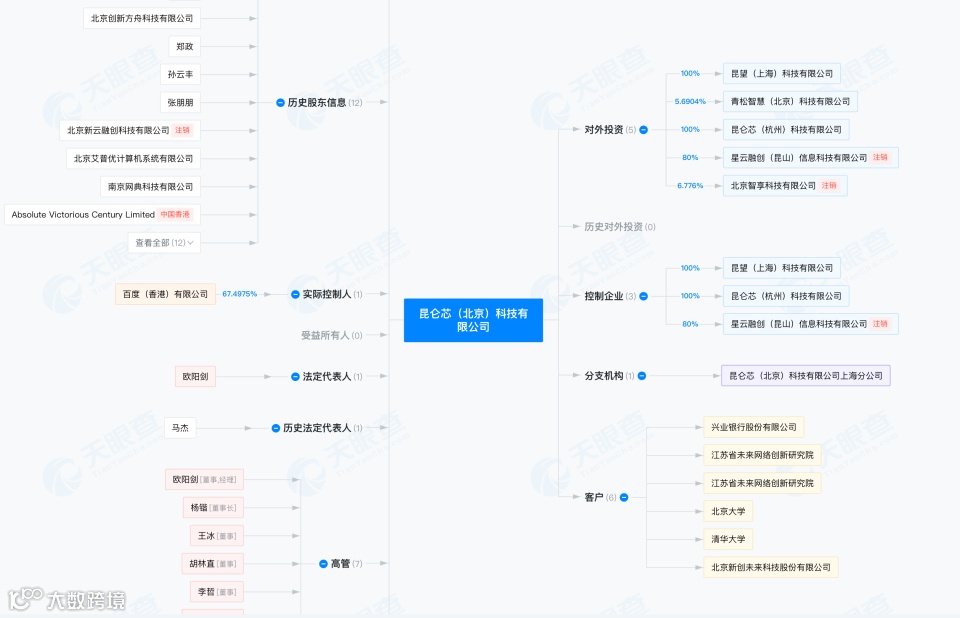Expand 查看全部 (12) shareholders list

[x=164, y=243]
